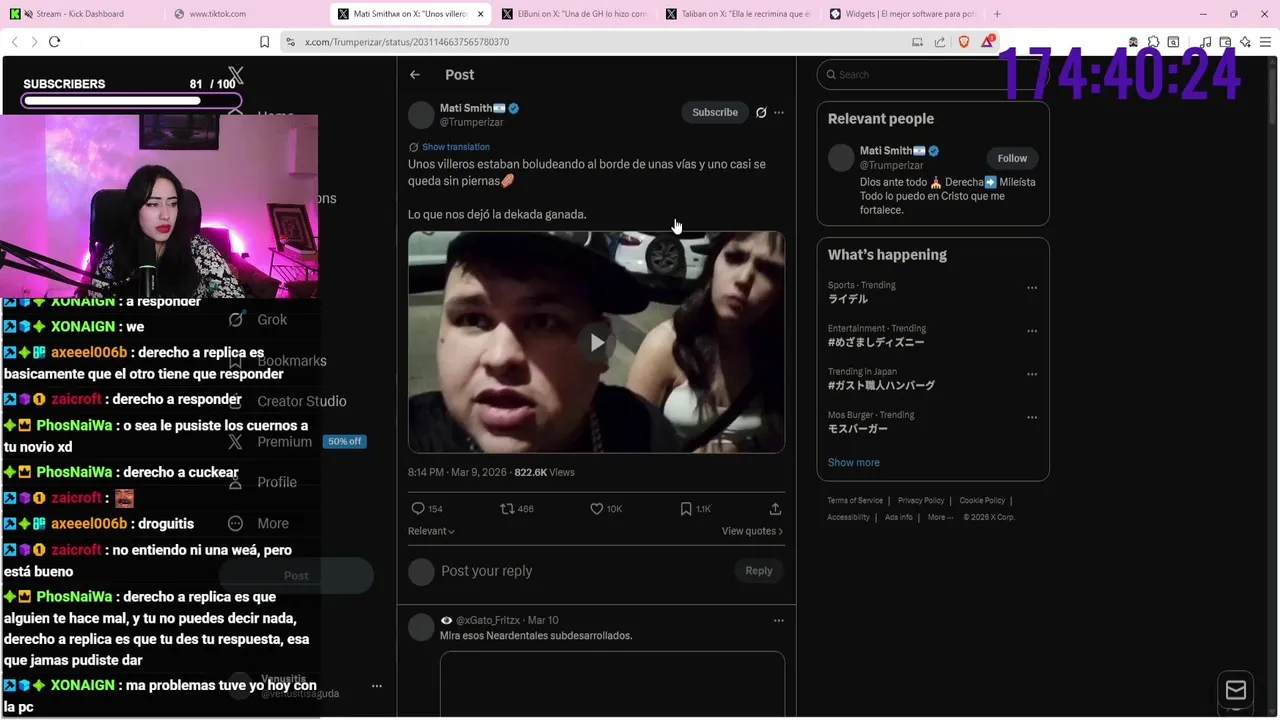The width and height of the screenshot is (1280, 720).
Task: Expand the More link in footer
Action: [940, 517]
